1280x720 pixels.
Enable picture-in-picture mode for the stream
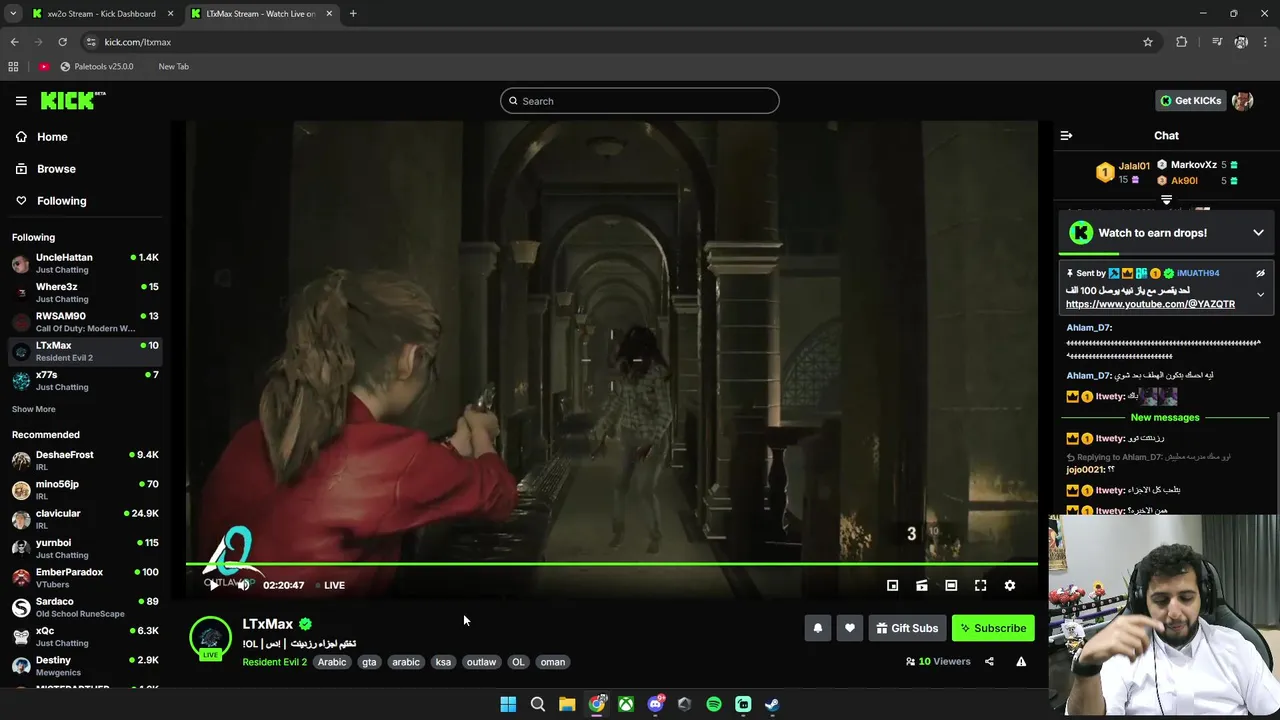coord(893,585)
